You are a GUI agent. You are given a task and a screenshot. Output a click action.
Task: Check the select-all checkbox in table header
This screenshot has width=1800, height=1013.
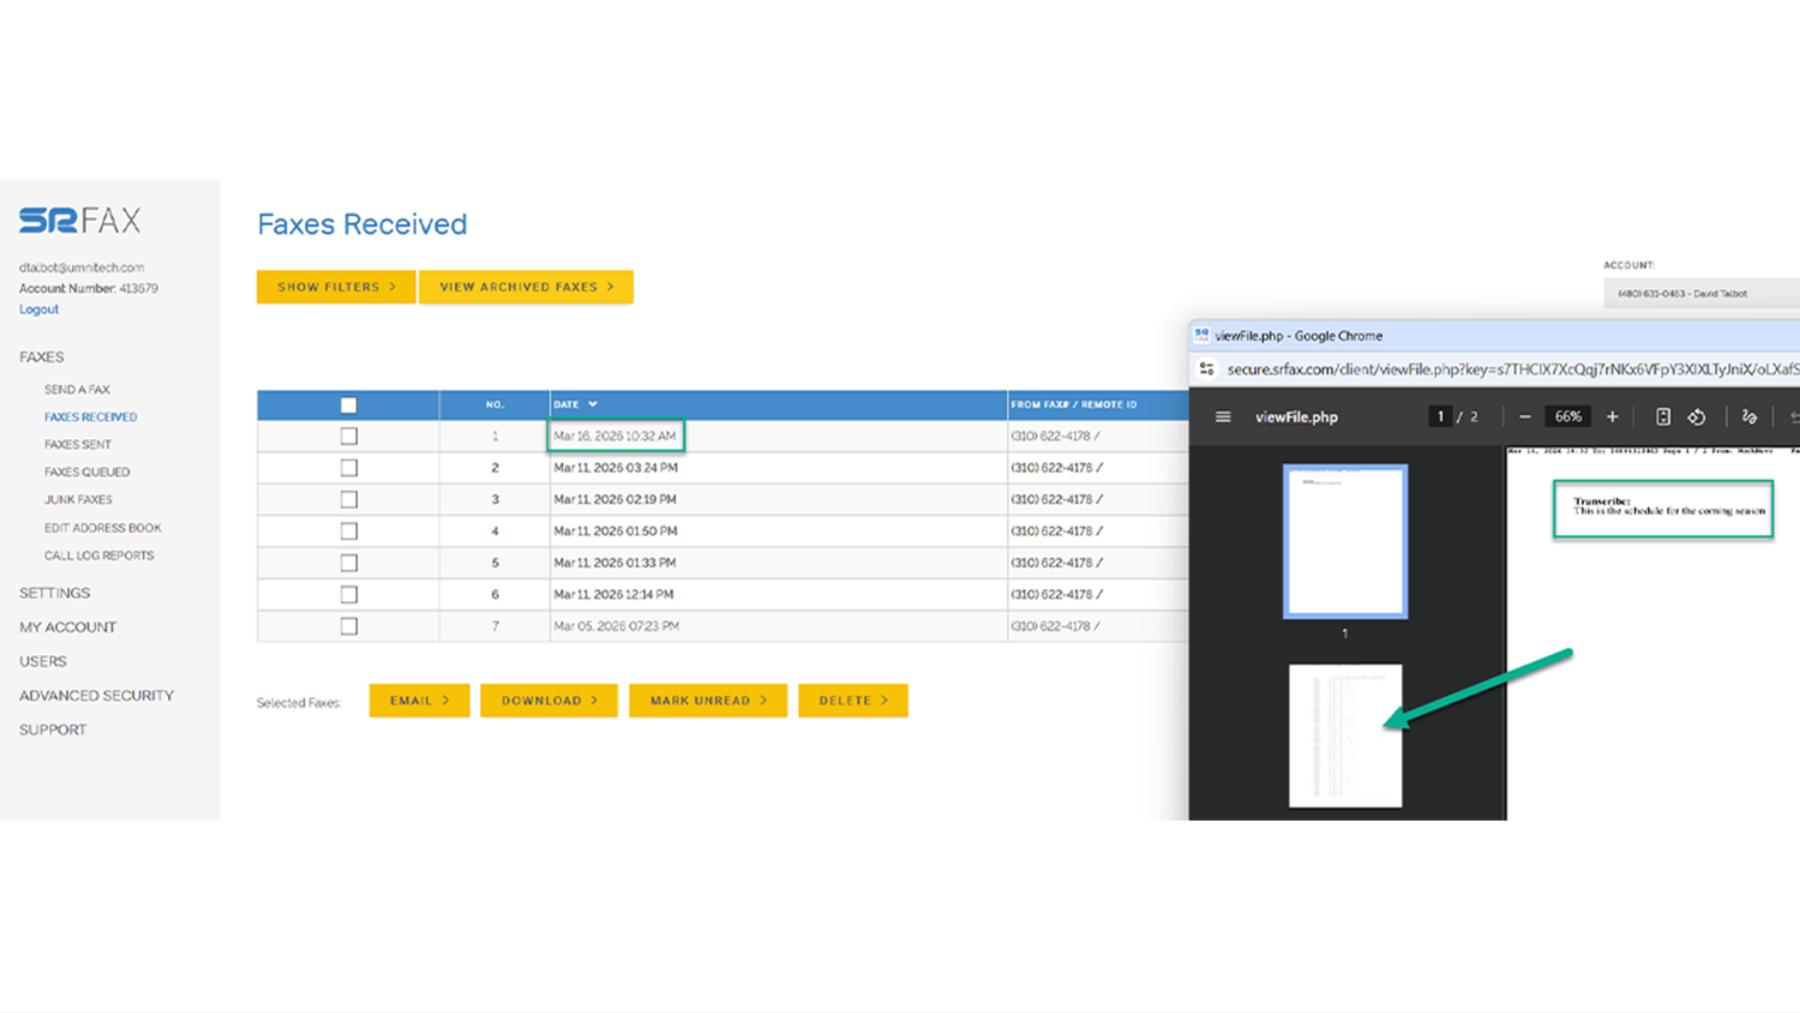tap(348, 405)
